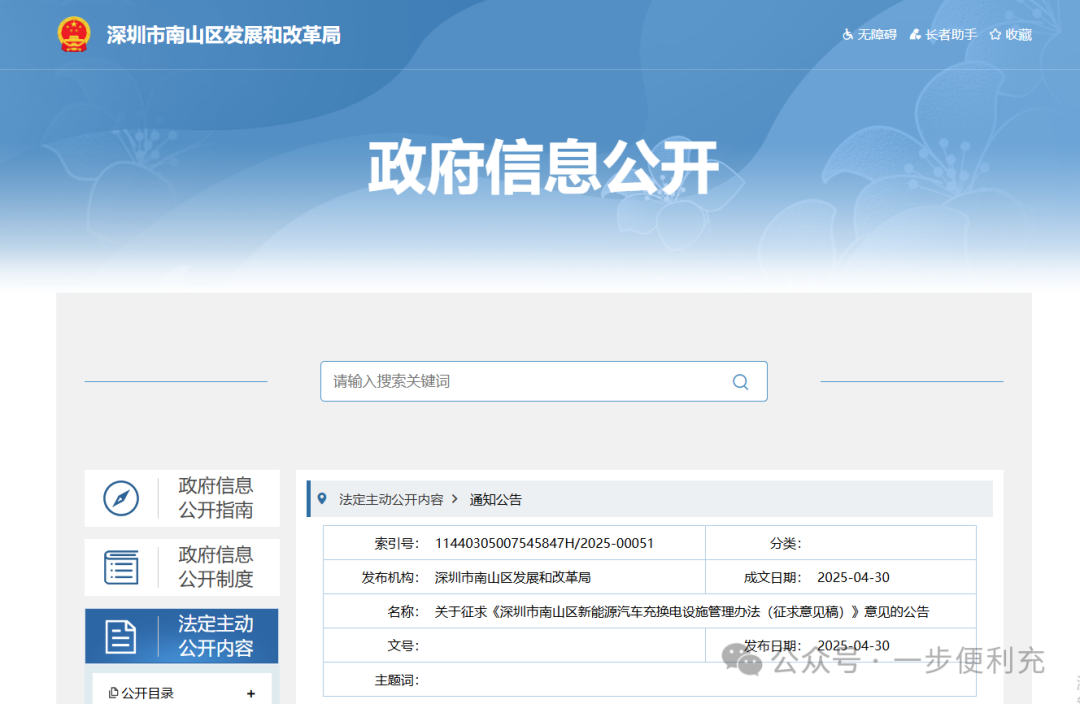Click the small page icon beside 公开目录
Viewport: 1080px width, 704px height.
click(x=113, y=691)
